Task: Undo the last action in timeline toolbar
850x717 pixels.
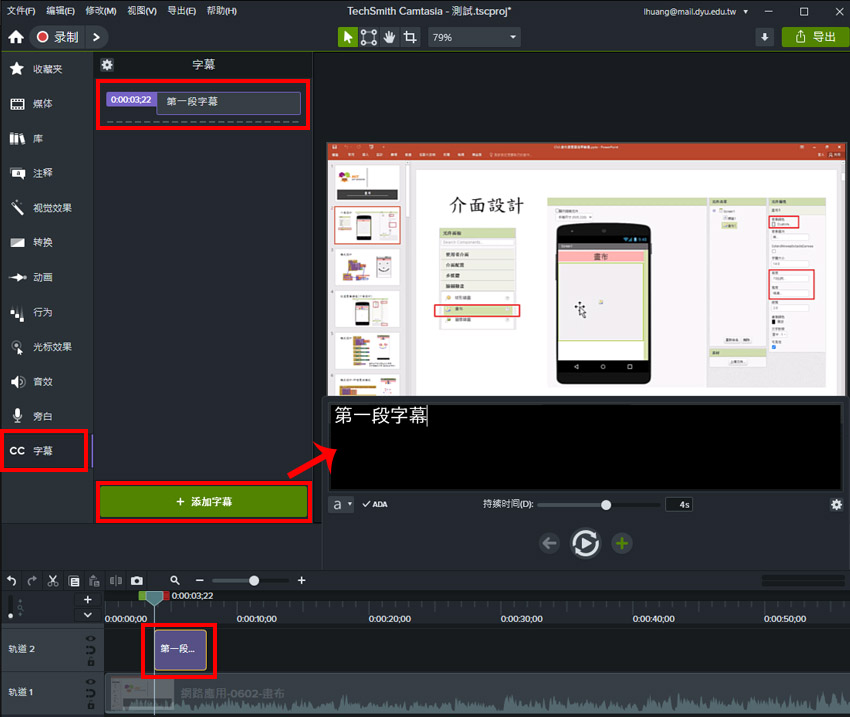Action: click(12, 581)
